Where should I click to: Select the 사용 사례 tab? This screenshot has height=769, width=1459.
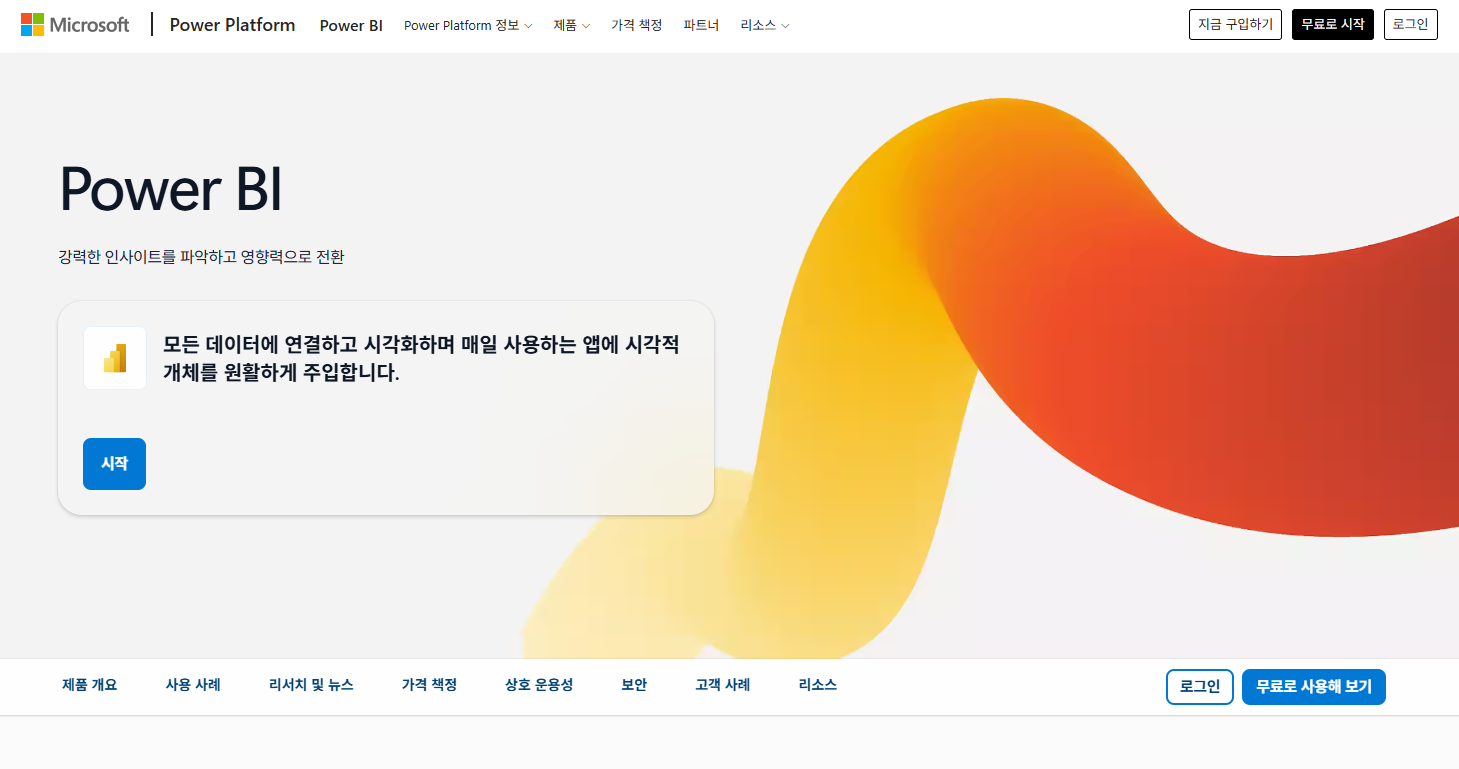tap(193, 685)
